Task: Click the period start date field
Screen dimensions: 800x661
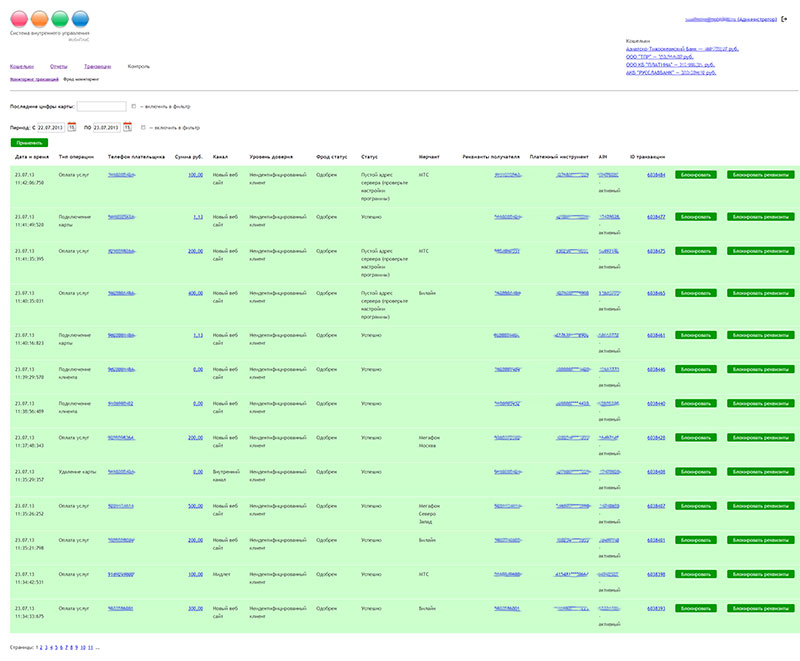Action: pyautogui.click(x=50, y=128)
